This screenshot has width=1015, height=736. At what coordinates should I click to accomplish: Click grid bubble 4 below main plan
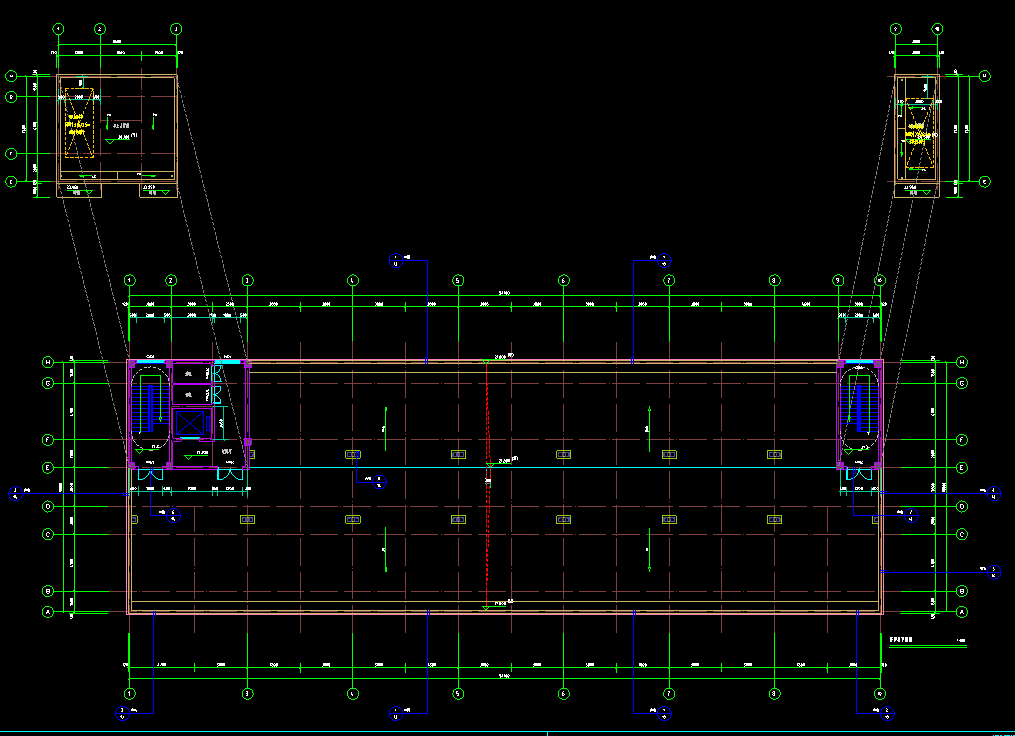pyautogui.click(x=353, y=693)
